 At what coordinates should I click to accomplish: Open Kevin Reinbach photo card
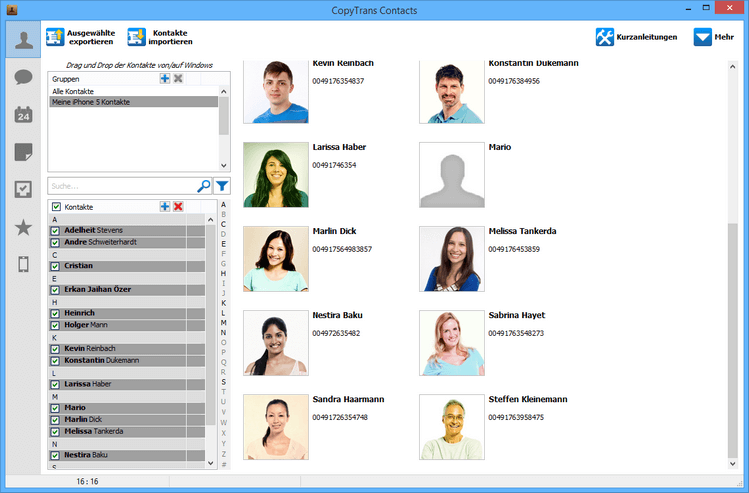click(276, 92)
